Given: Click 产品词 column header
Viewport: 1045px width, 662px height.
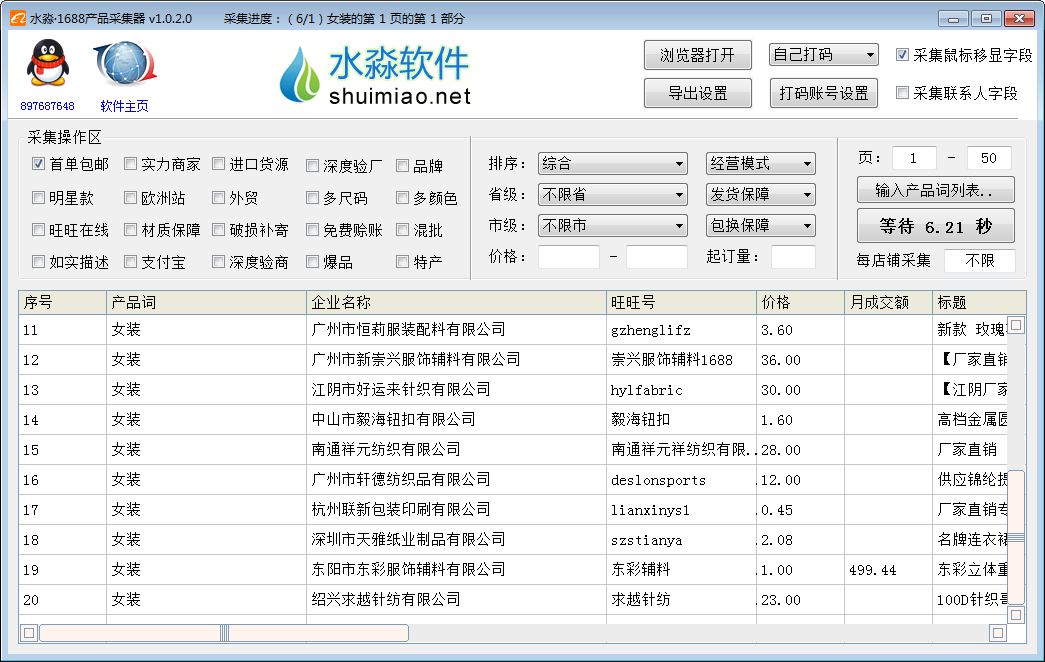Looking at the screenshot, I should coord(207,303).
